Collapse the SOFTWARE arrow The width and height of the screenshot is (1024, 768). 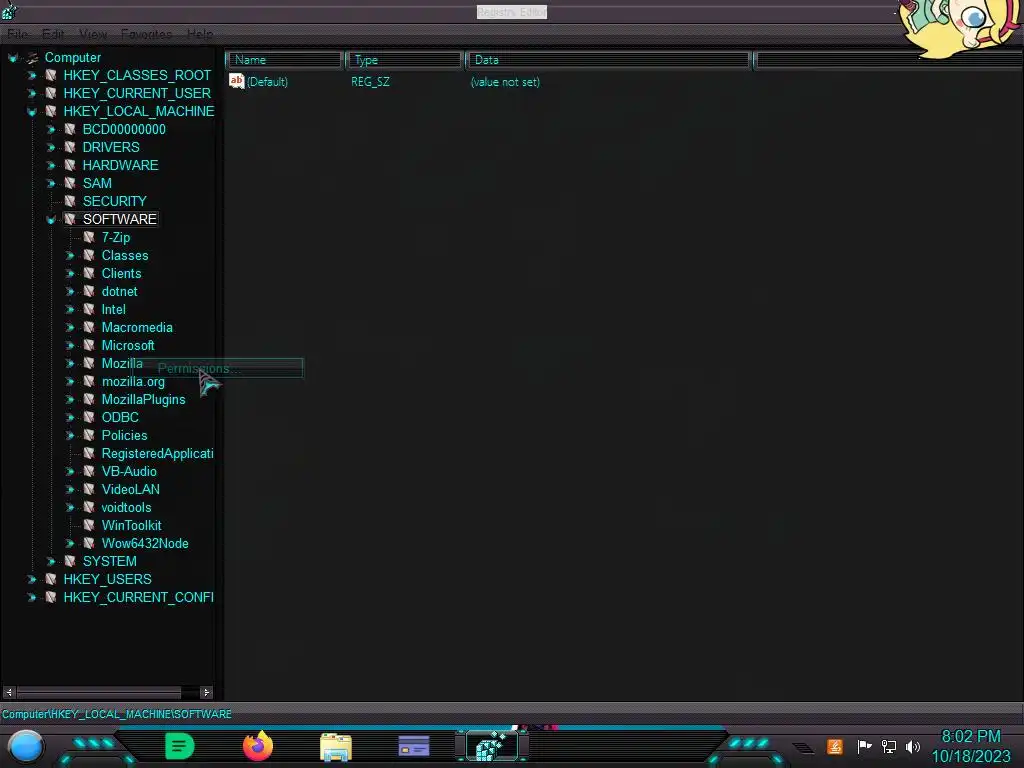50,219
